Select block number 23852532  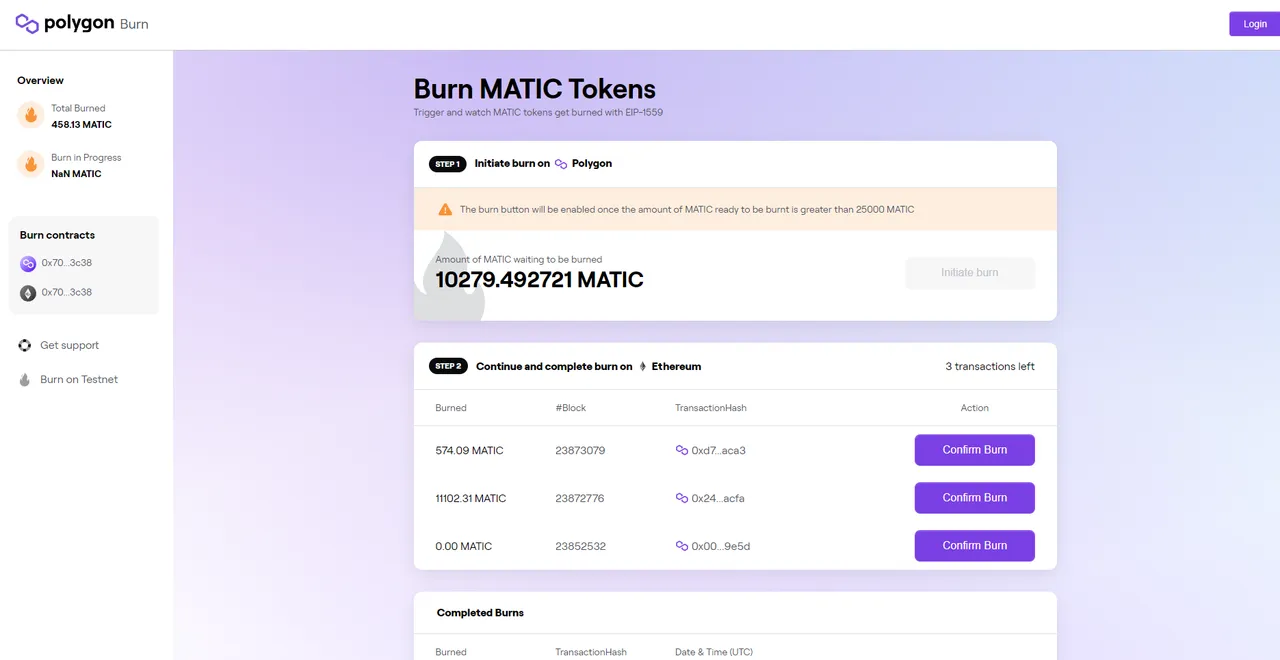(580, 546)
